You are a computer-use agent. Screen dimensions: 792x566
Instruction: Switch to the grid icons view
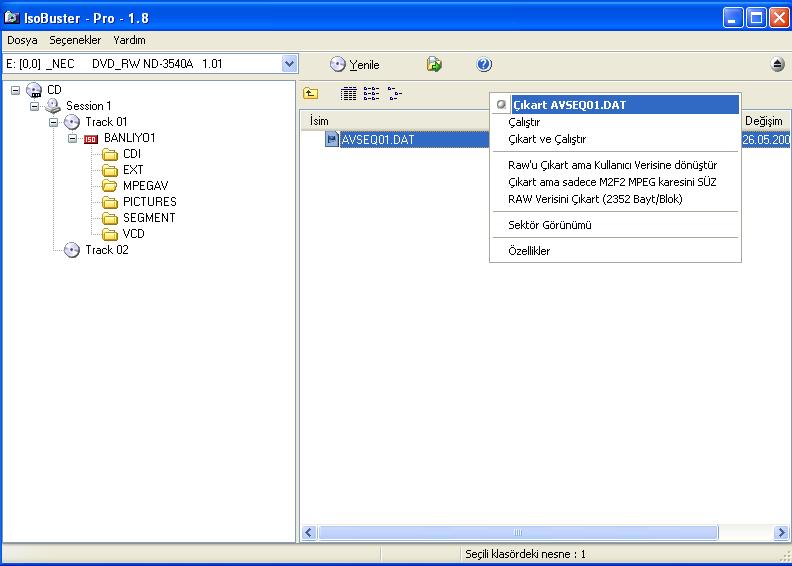tap(348, 94)
